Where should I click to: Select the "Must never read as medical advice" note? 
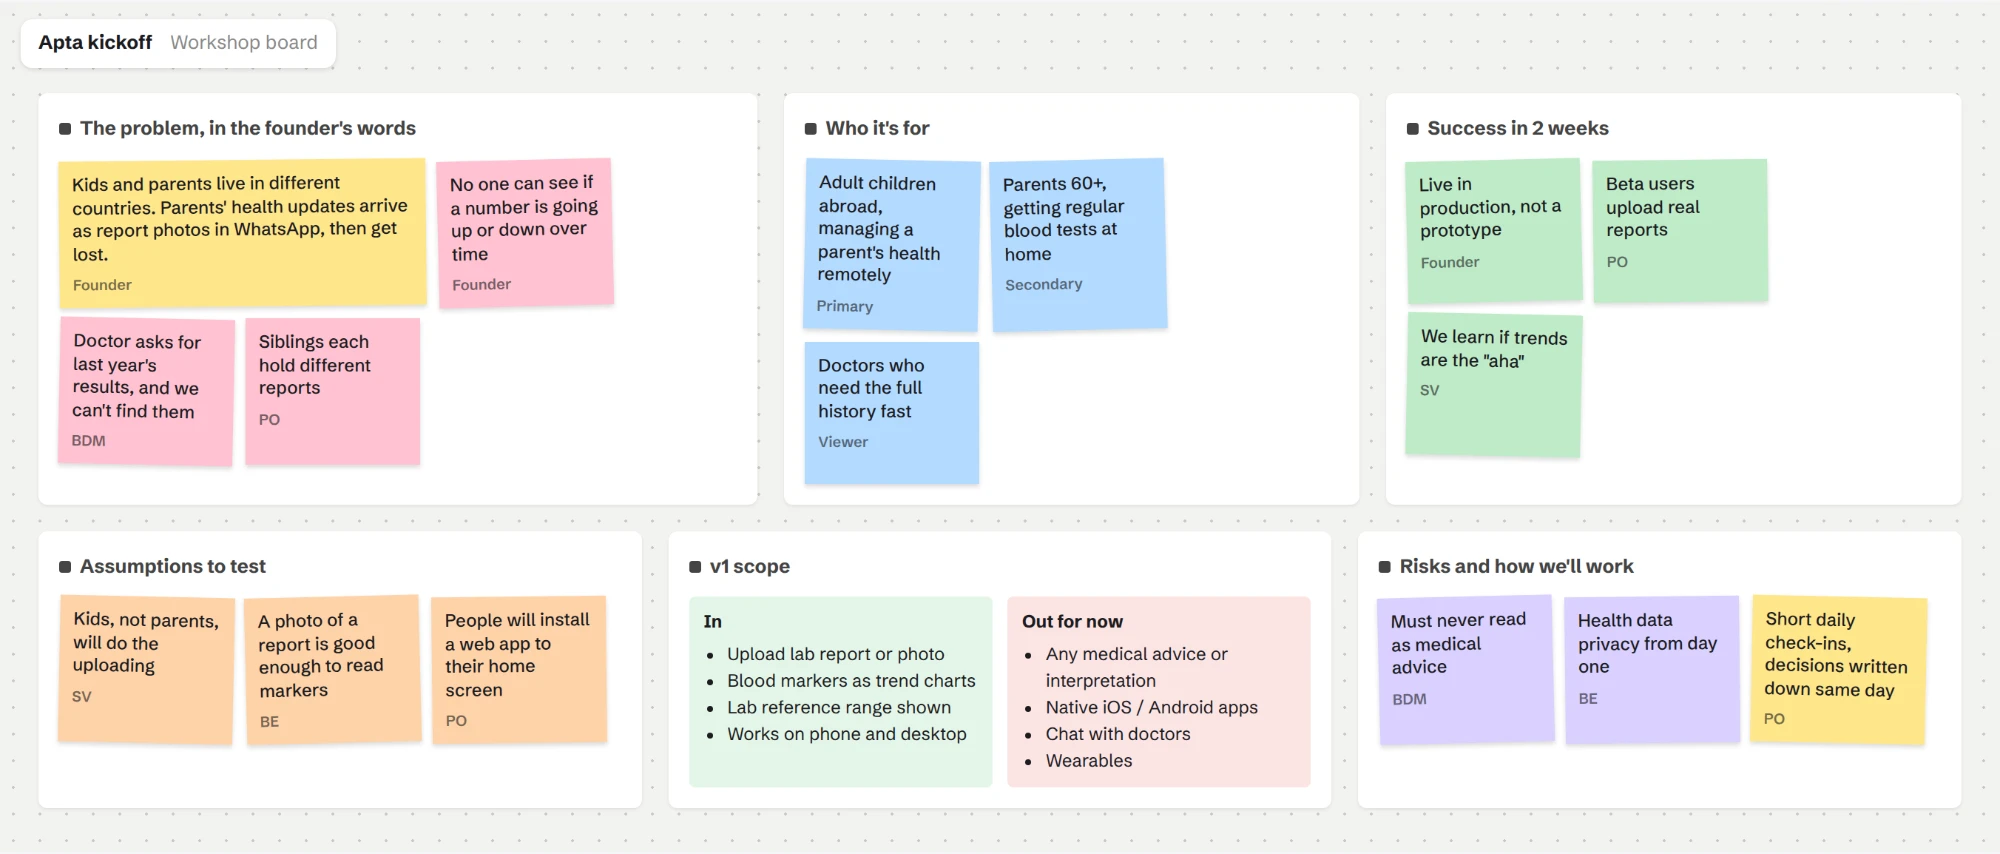(x=1466, y=670)
